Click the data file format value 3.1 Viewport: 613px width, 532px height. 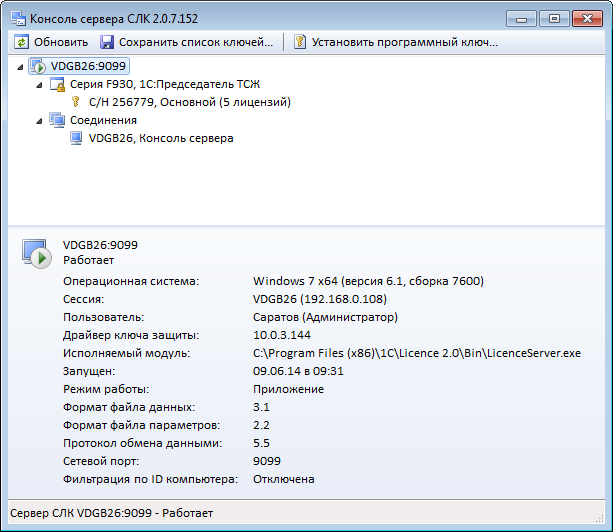pos(261,407)
